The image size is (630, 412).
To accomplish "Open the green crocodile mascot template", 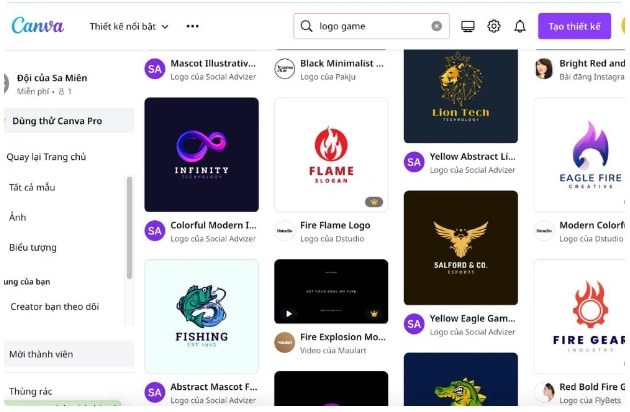I will (x=461, y=379).
